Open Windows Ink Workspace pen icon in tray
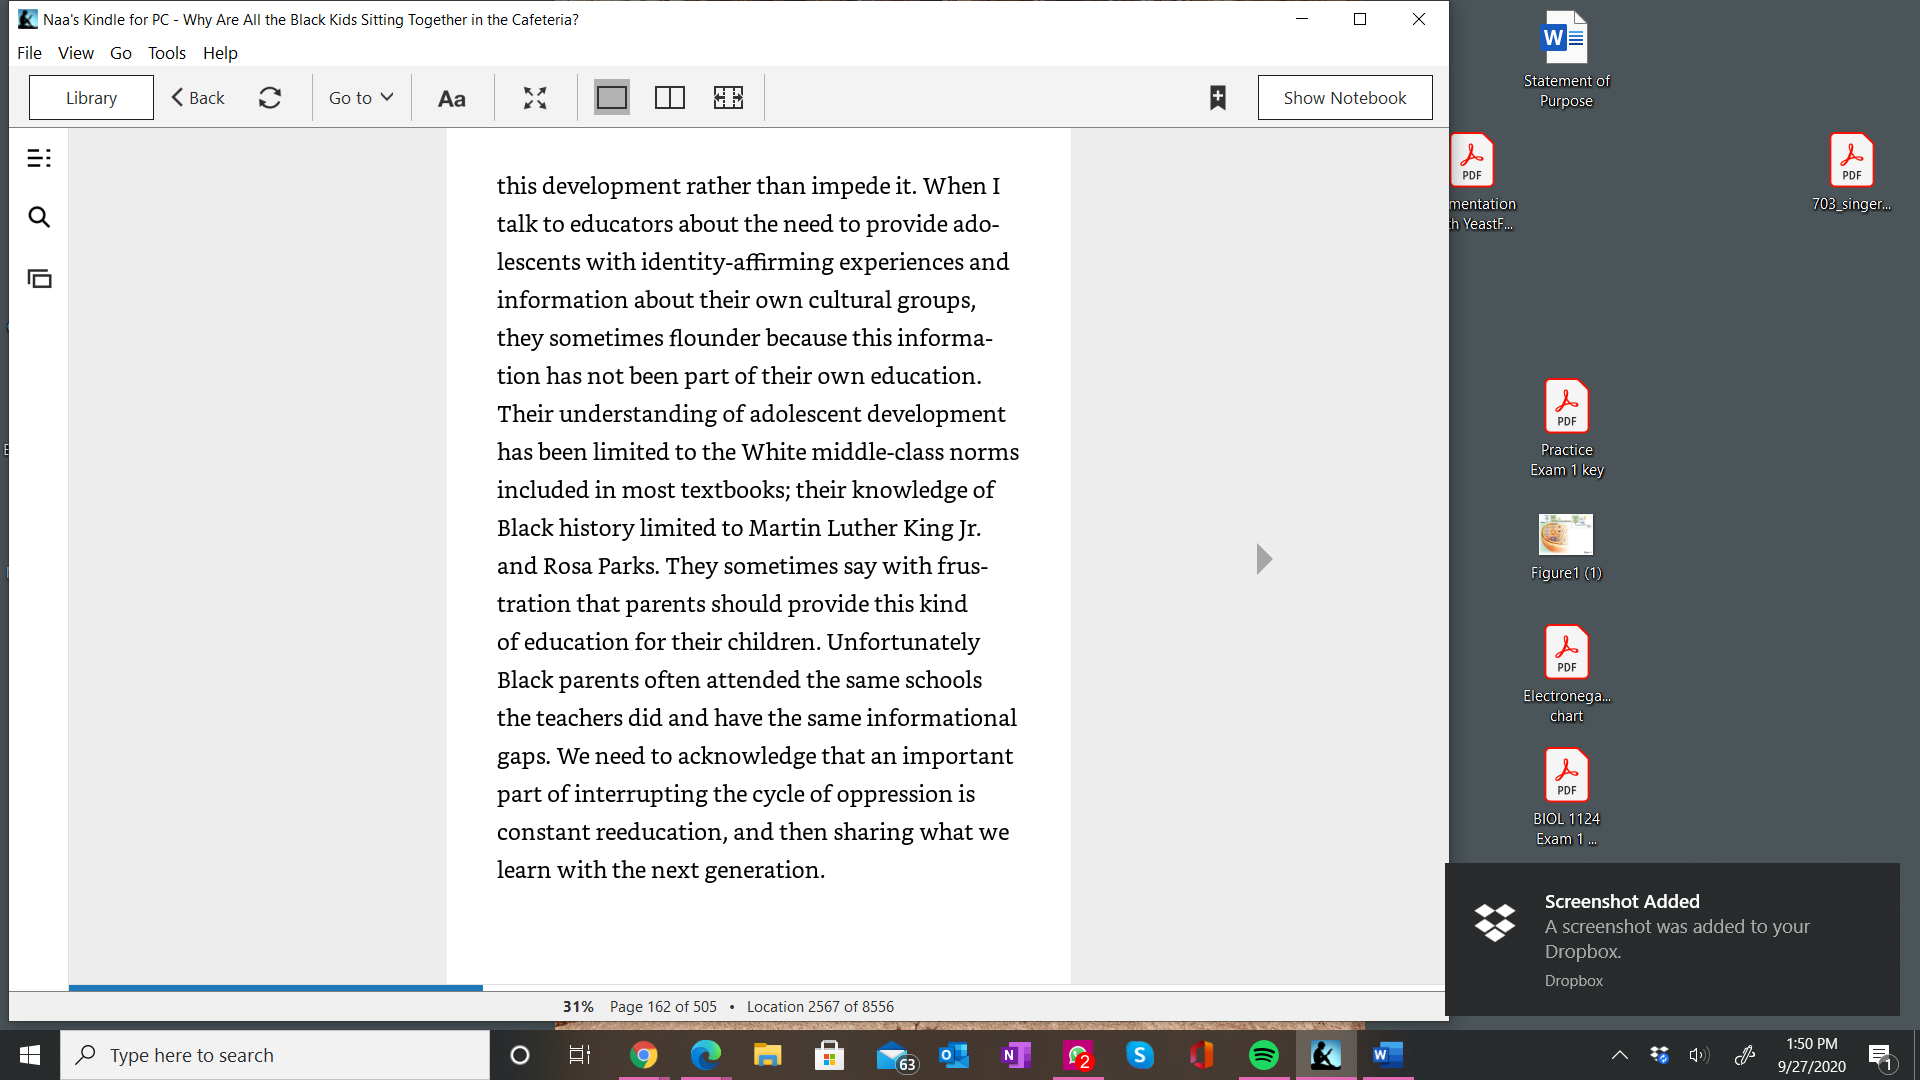The image size is (1920, 1080). tap(1745, 1055)
